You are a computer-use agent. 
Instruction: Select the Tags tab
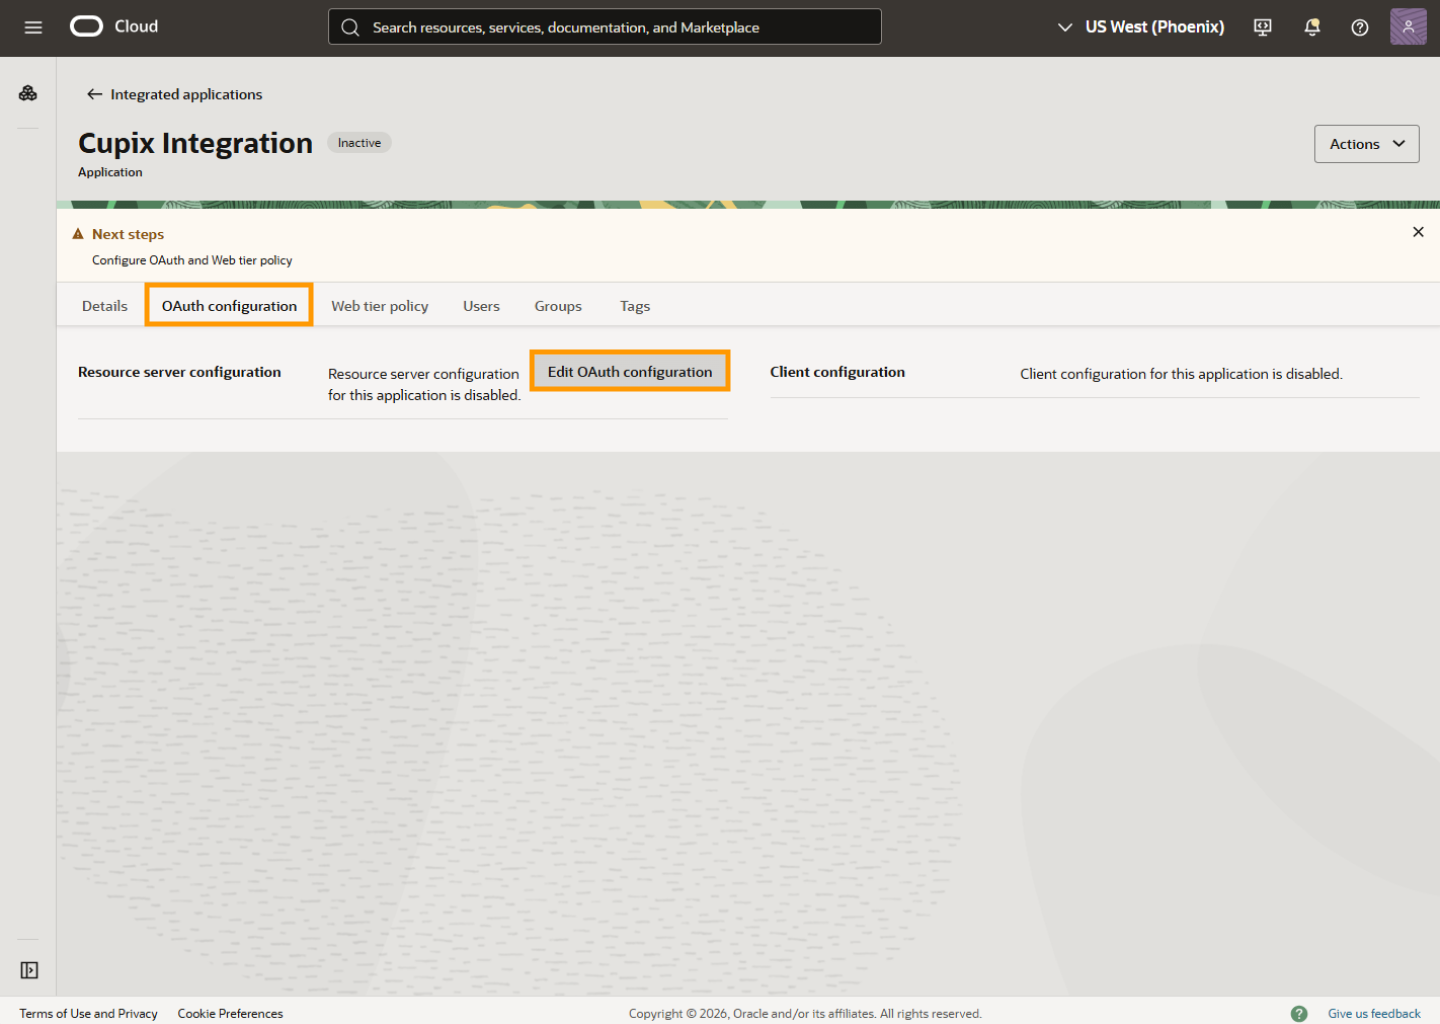click(x=635, y=306)
